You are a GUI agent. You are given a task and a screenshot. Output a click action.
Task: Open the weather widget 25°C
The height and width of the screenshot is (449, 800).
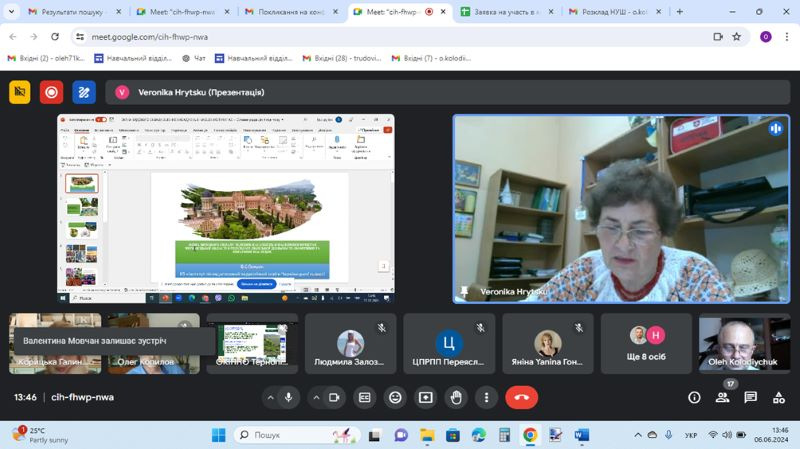40,435
